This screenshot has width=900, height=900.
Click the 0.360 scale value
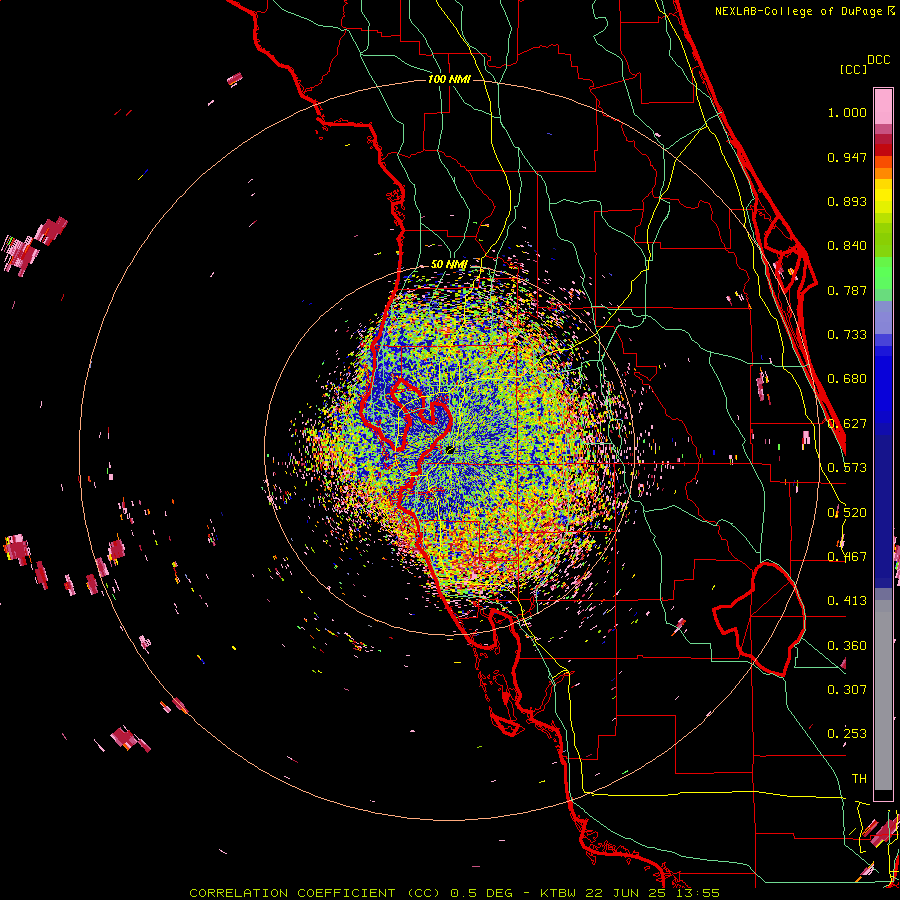coord(847,646)
